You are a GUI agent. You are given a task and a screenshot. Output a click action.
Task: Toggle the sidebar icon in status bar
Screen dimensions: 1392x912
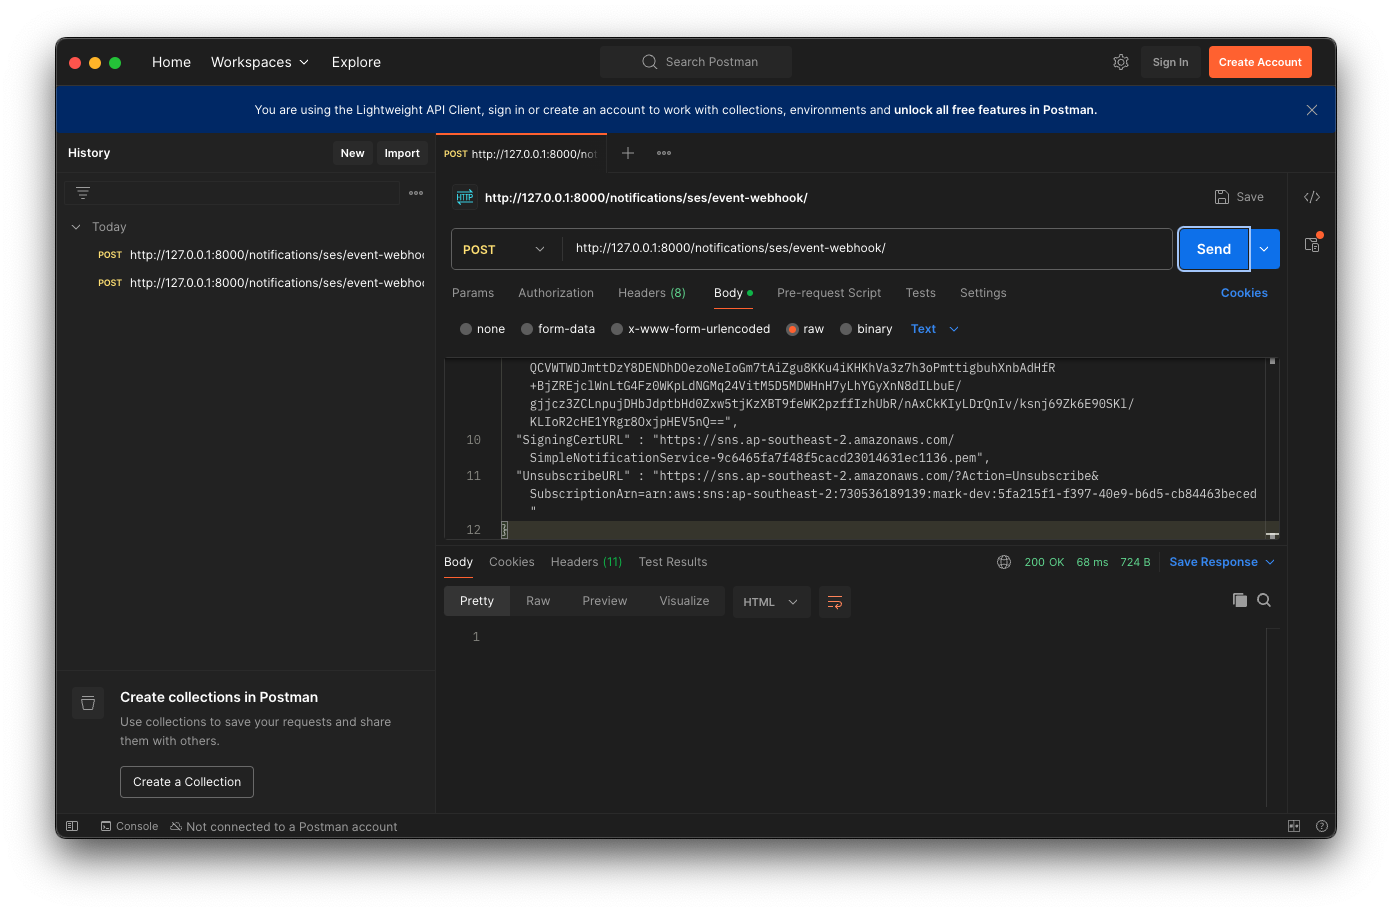(72, 826)
